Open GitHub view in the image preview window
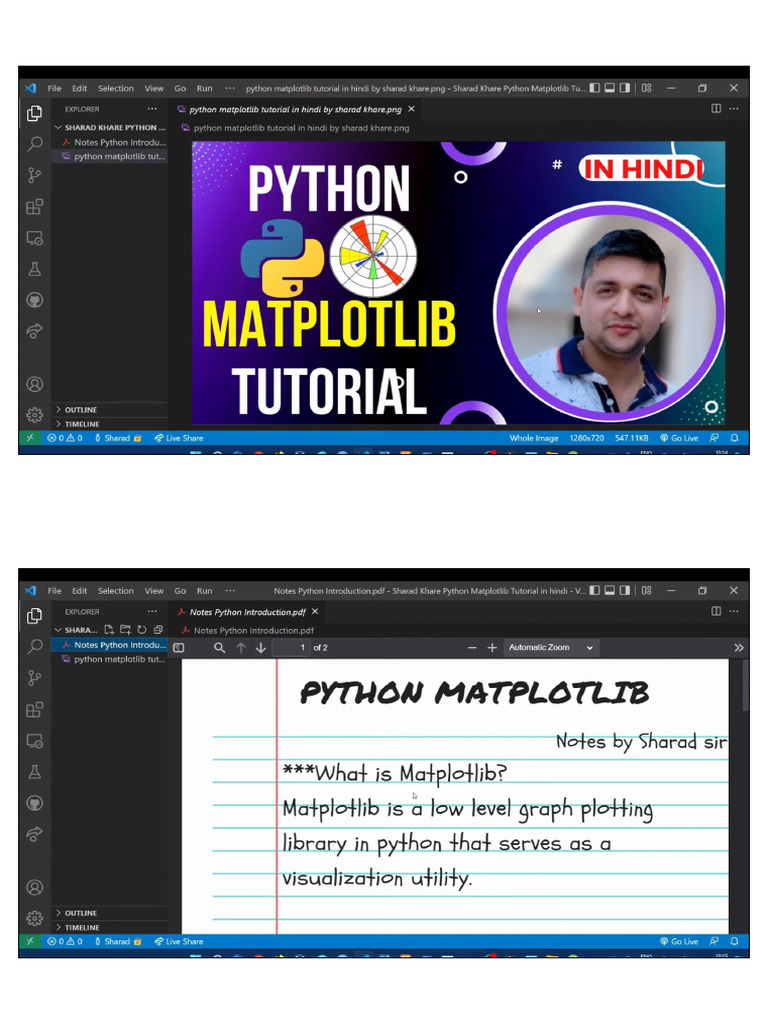Viewport: 768px width, 1024px height. tap(35, 300)
